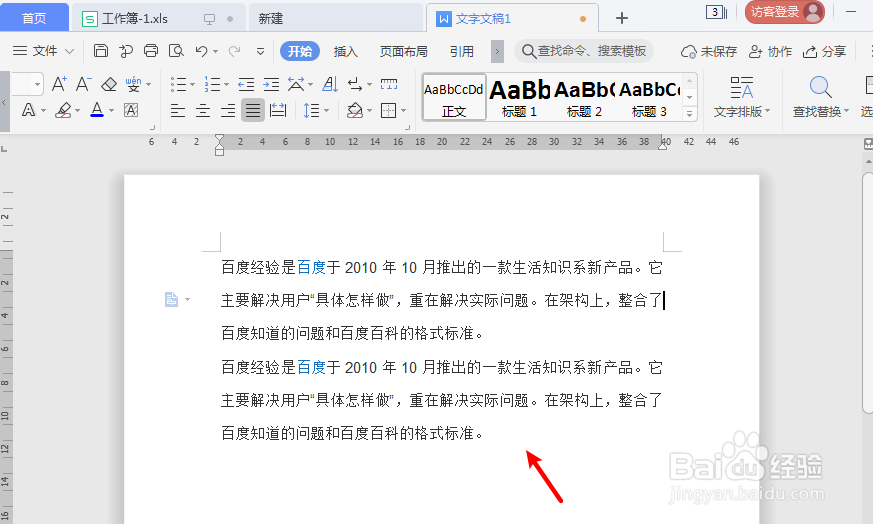The height and width of the screenshot is (524, 873).
Task: Click the command search box
Action: pyautogui.click(x=583, y=51)
